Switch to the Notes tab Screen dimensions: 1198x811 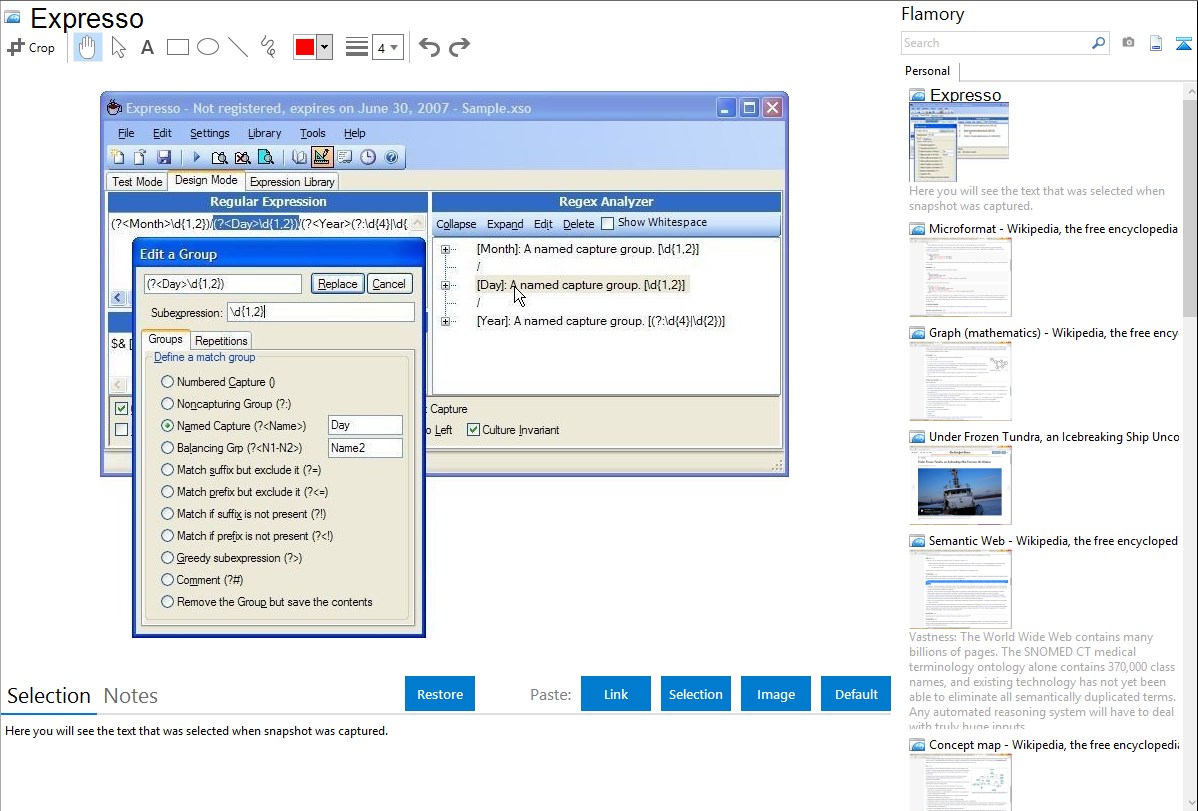point(131,696)
